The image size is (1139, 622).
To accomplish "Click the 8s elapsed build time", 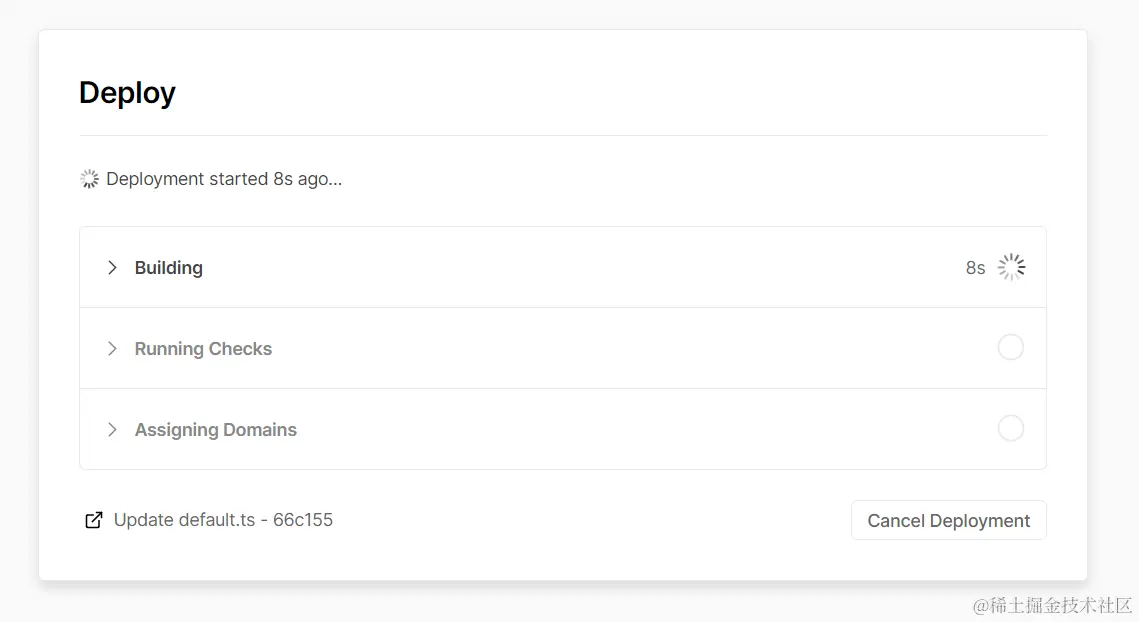I will click(976, 268).
